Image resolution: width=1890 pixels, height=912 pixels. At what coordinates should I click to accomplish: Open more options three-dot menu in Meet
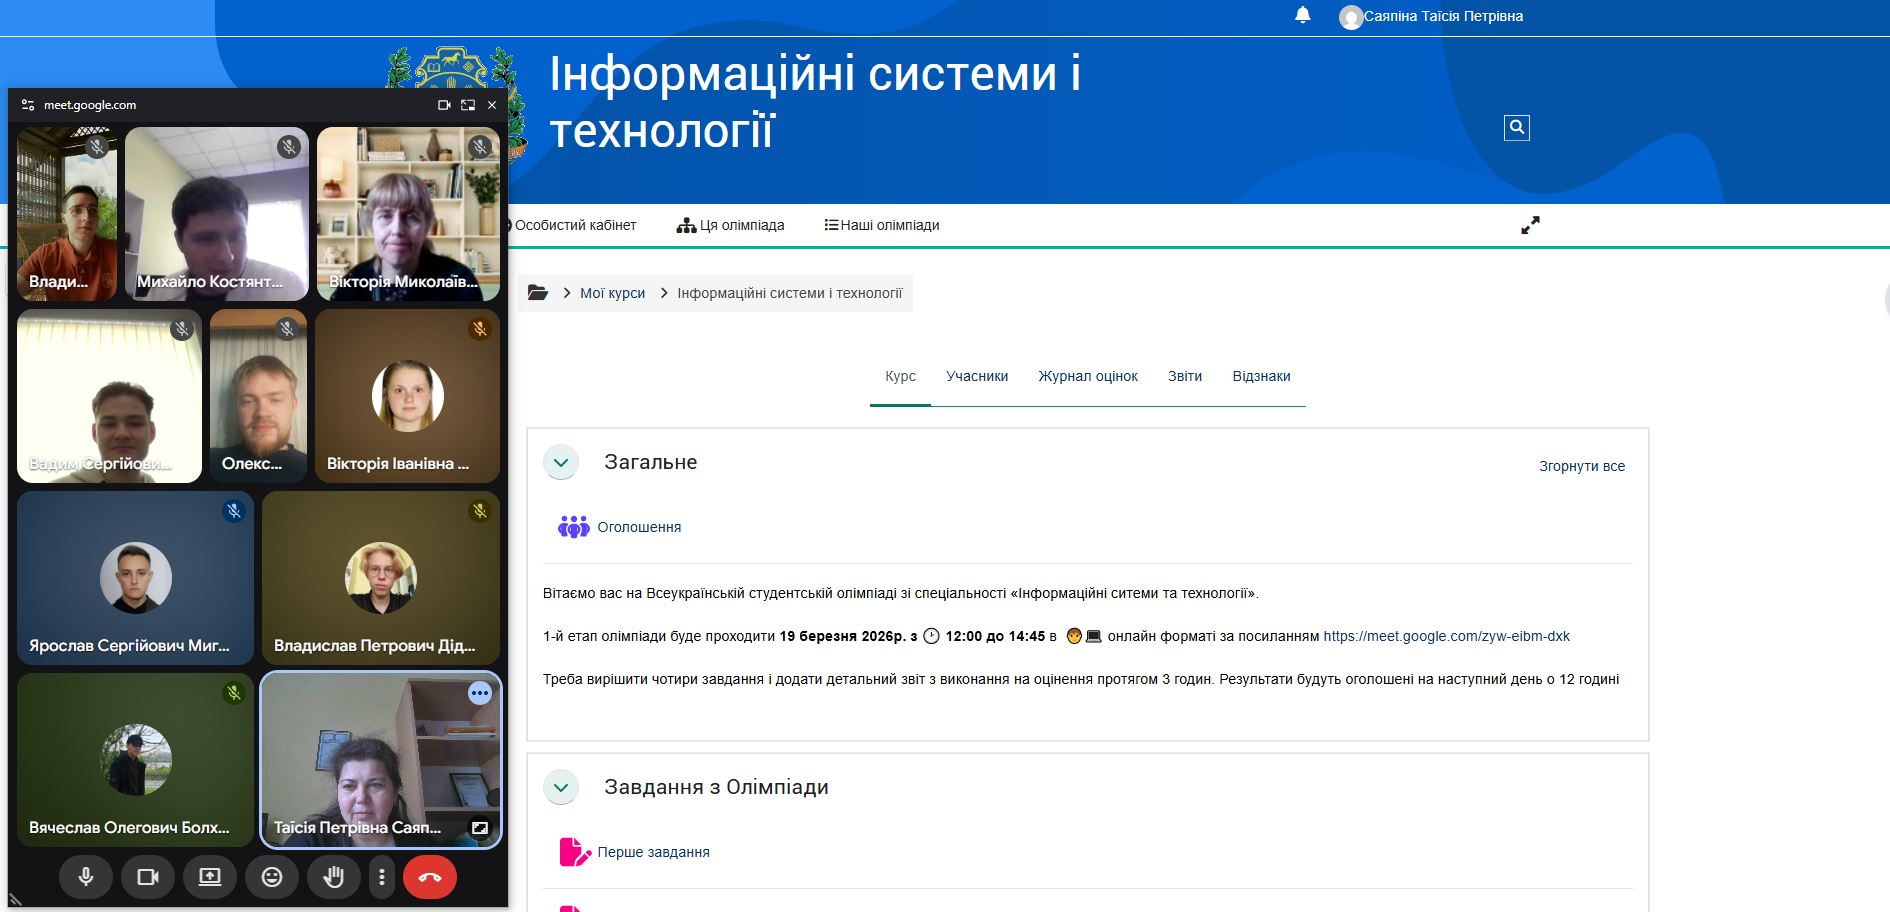(x=382, y=877)
